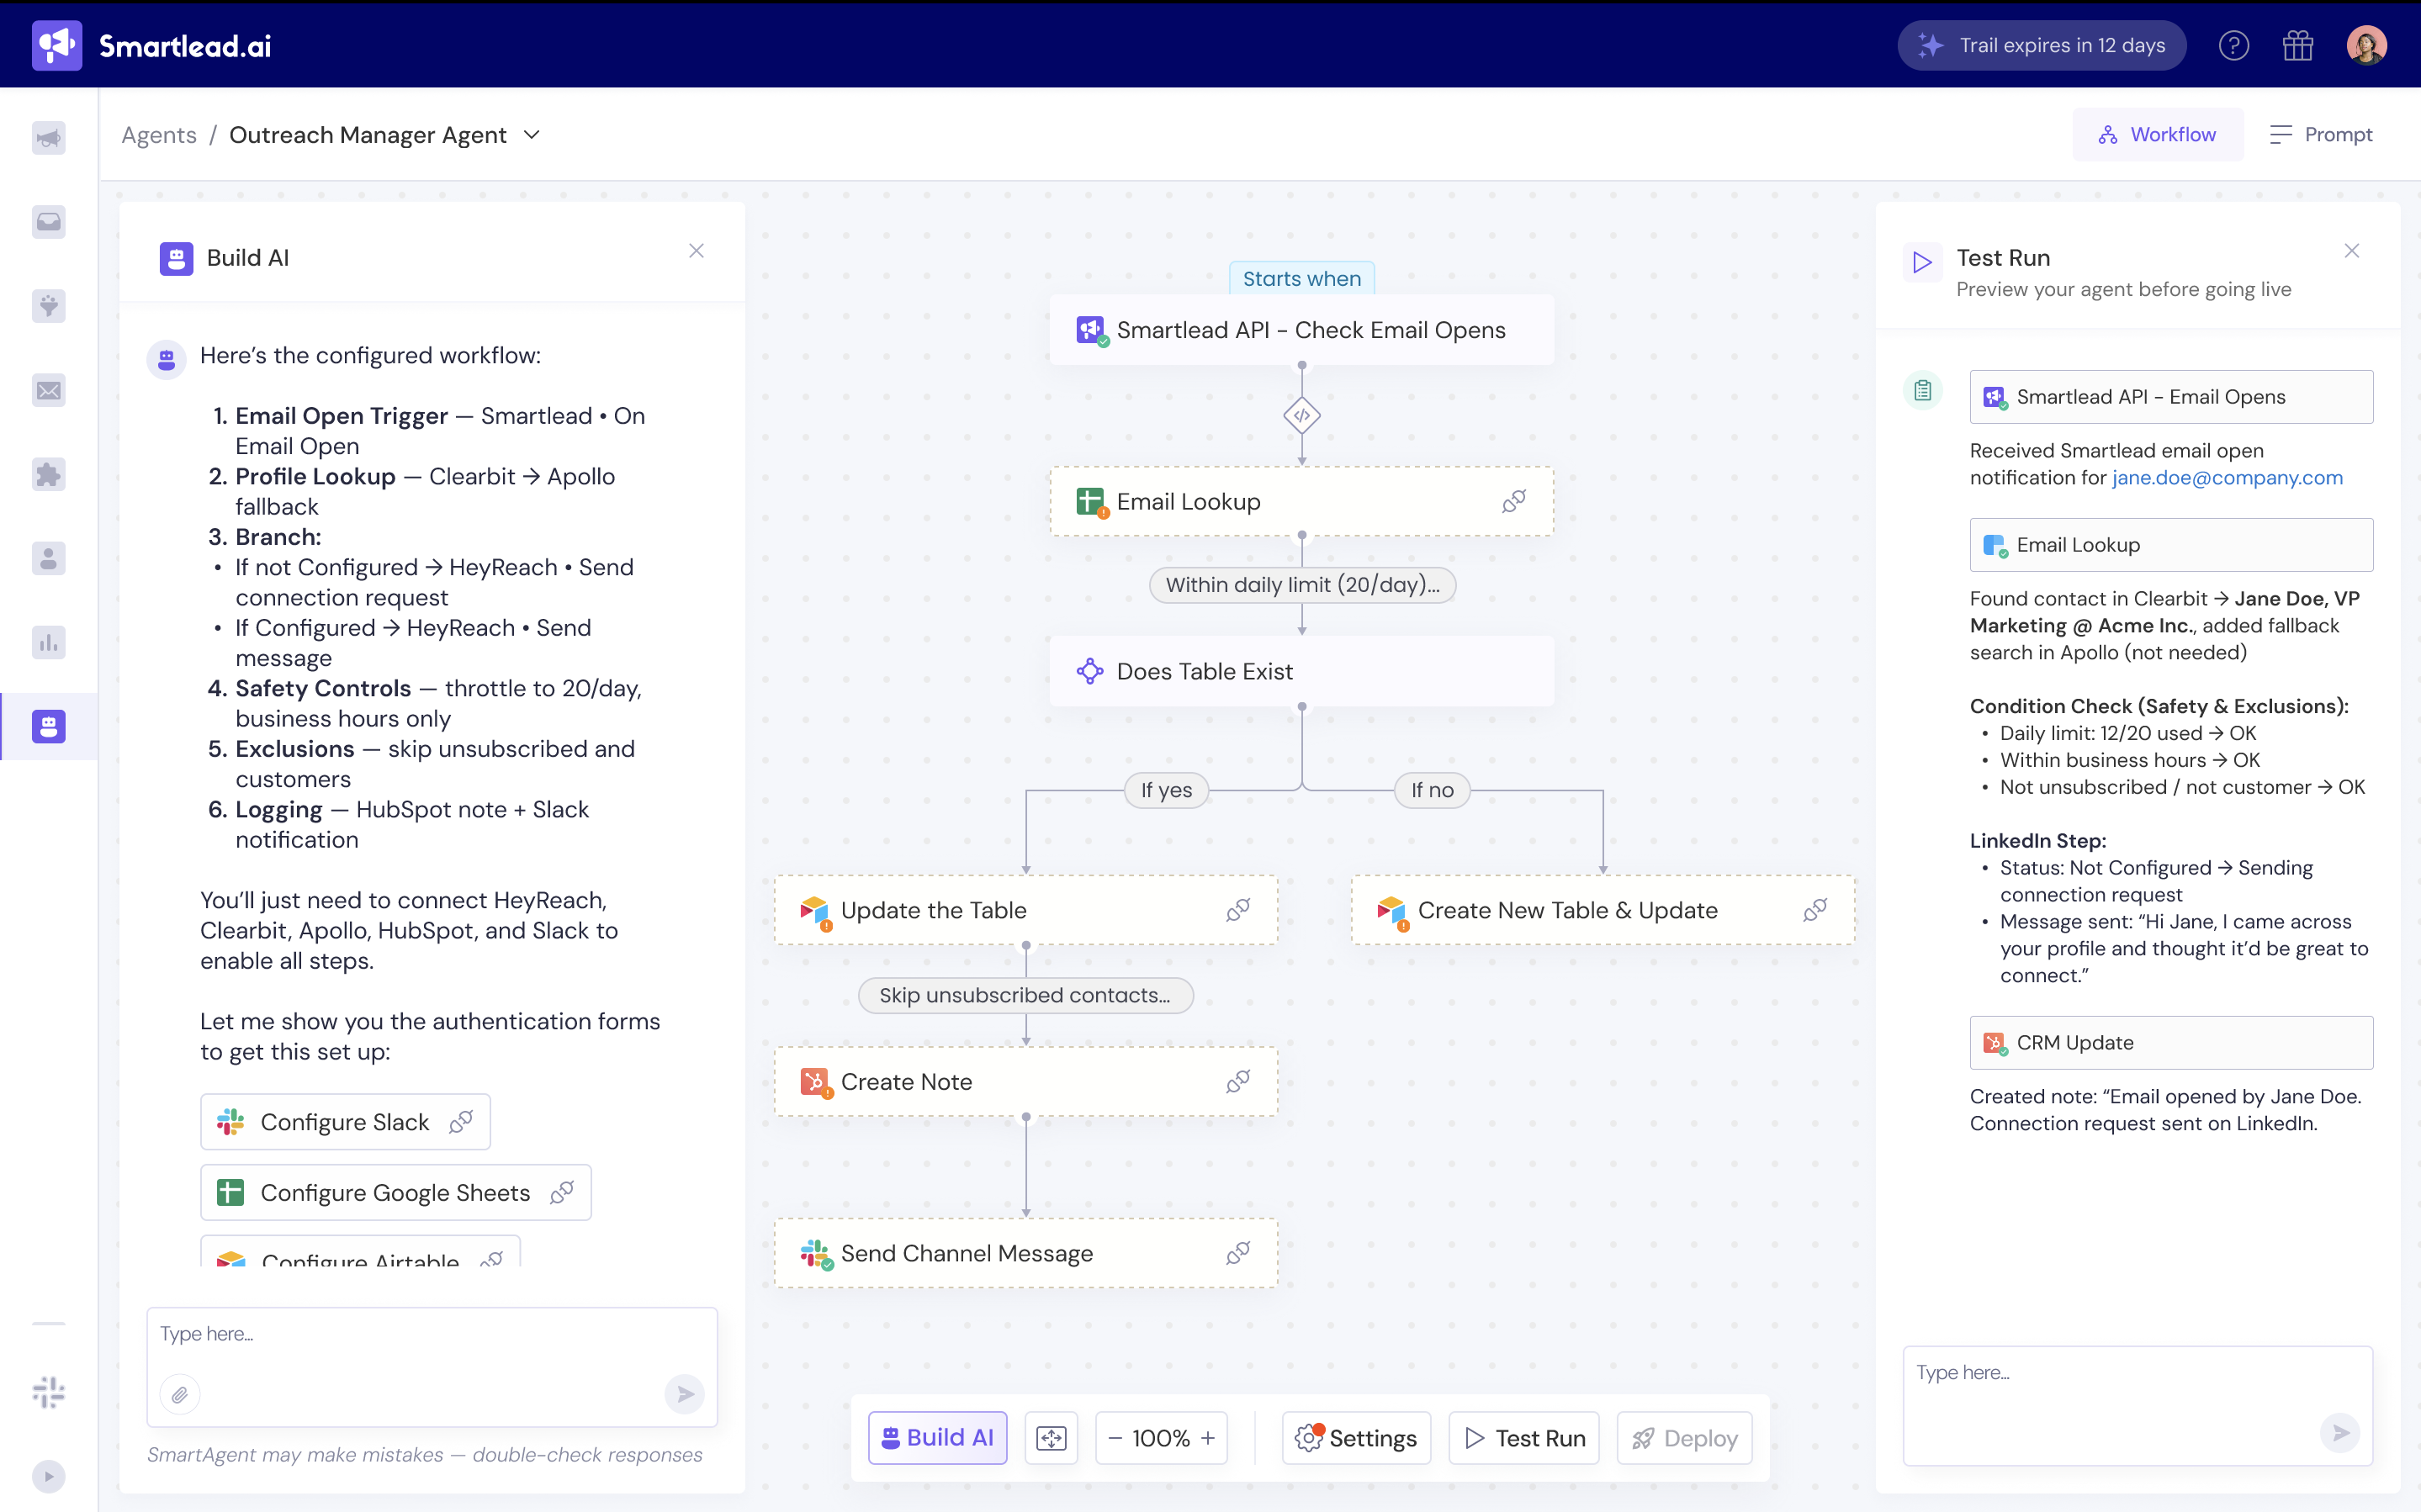Screen dimensions: 2421x1512
Task: Open the Email Lookup test run step
Action: pyautogui.click(x=2171, y=545)
